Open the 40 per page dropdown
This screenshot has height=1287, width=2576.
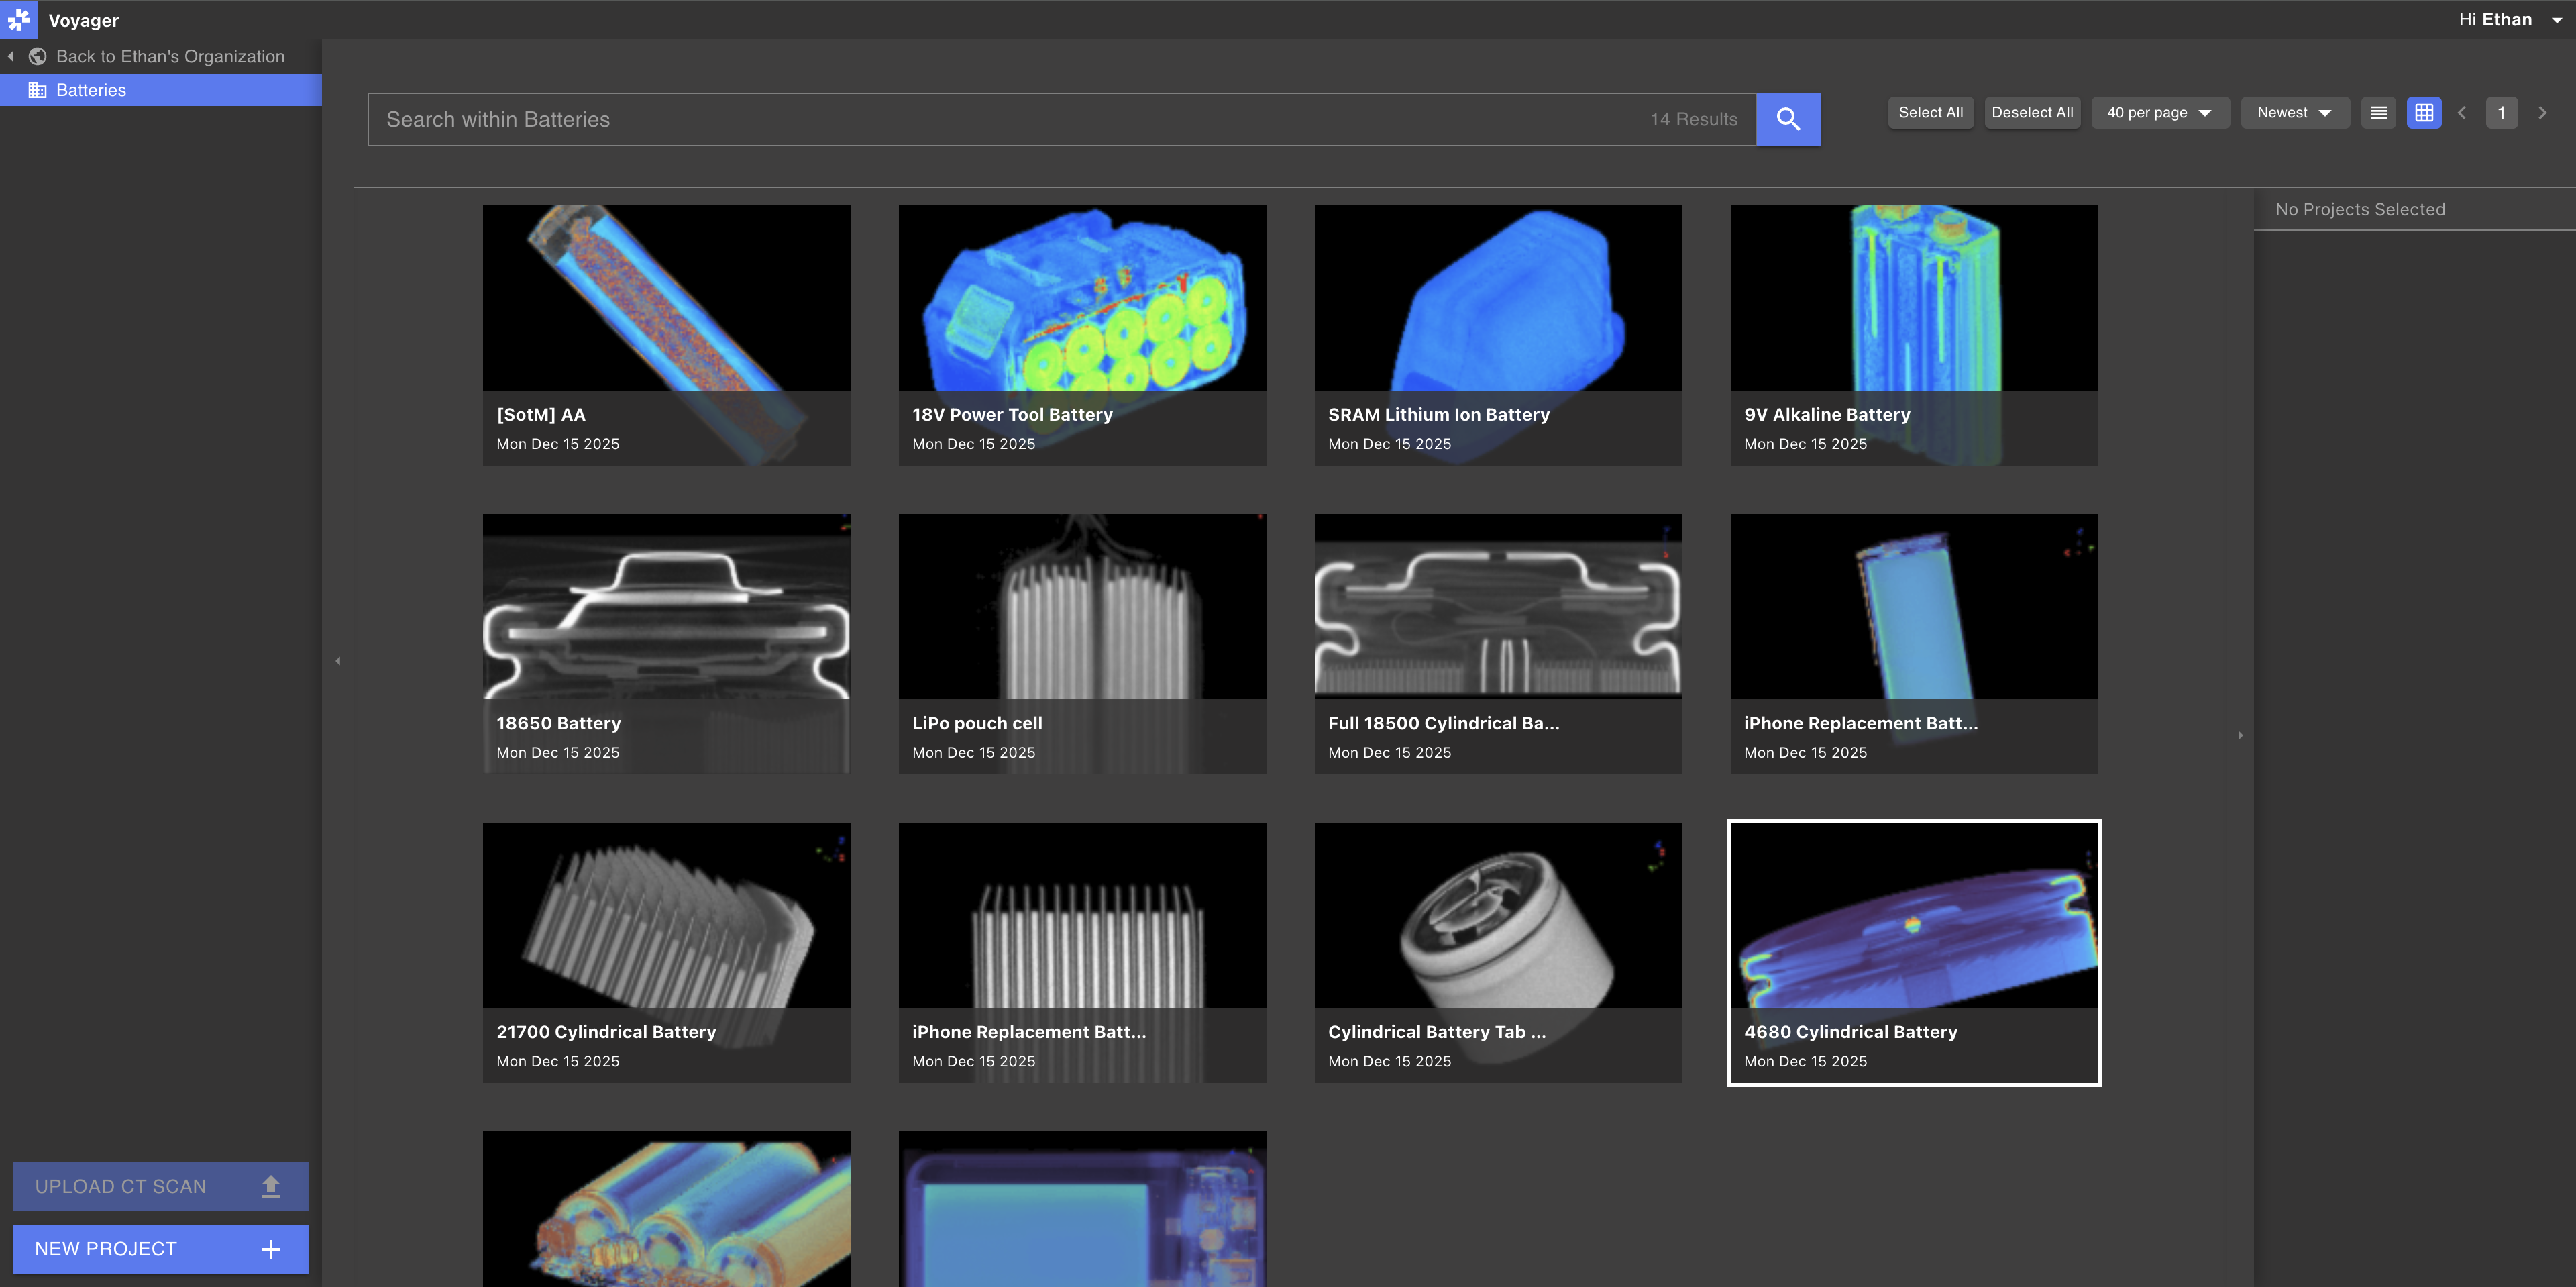pyautogui.click(x=2159, y=112)
